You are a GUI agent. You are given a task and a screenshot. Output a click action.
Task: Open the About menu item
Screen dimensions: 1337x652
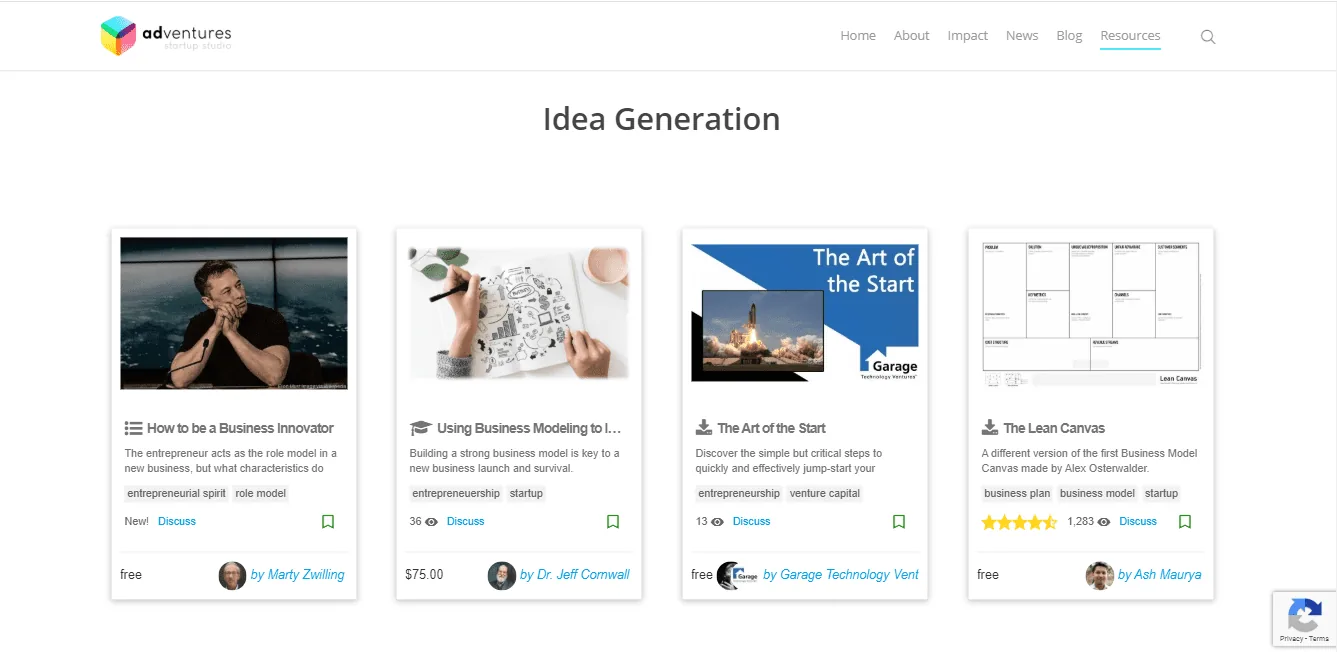tap(912, 36)
